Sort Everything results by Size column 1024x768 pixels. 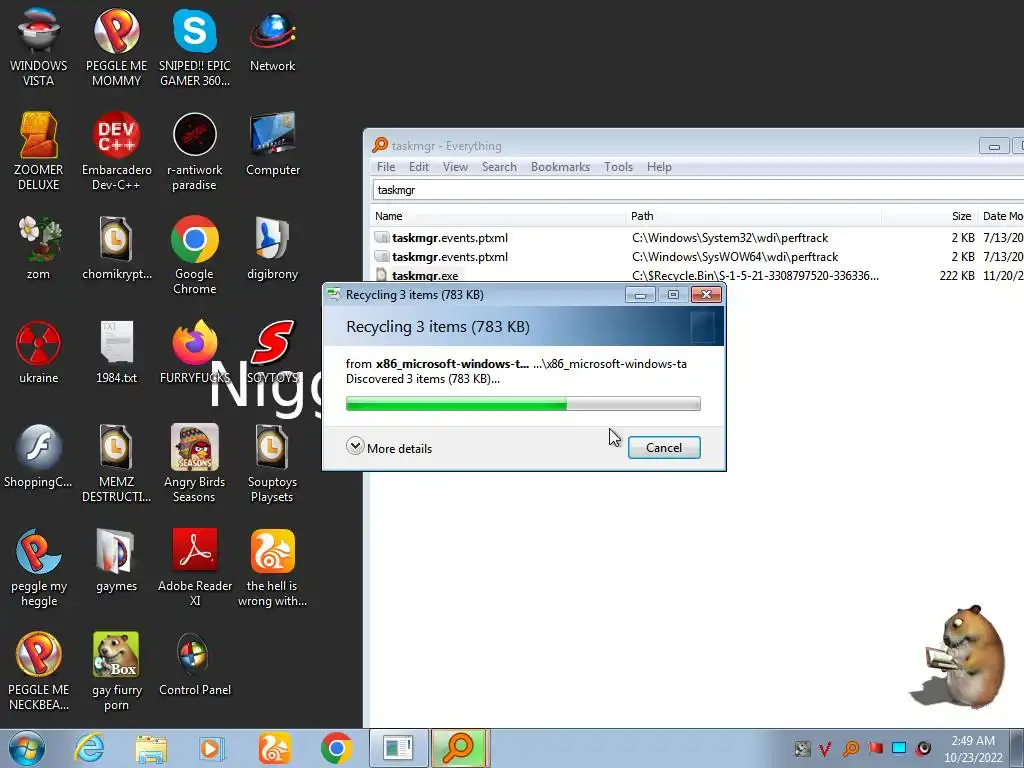(929, 216)
